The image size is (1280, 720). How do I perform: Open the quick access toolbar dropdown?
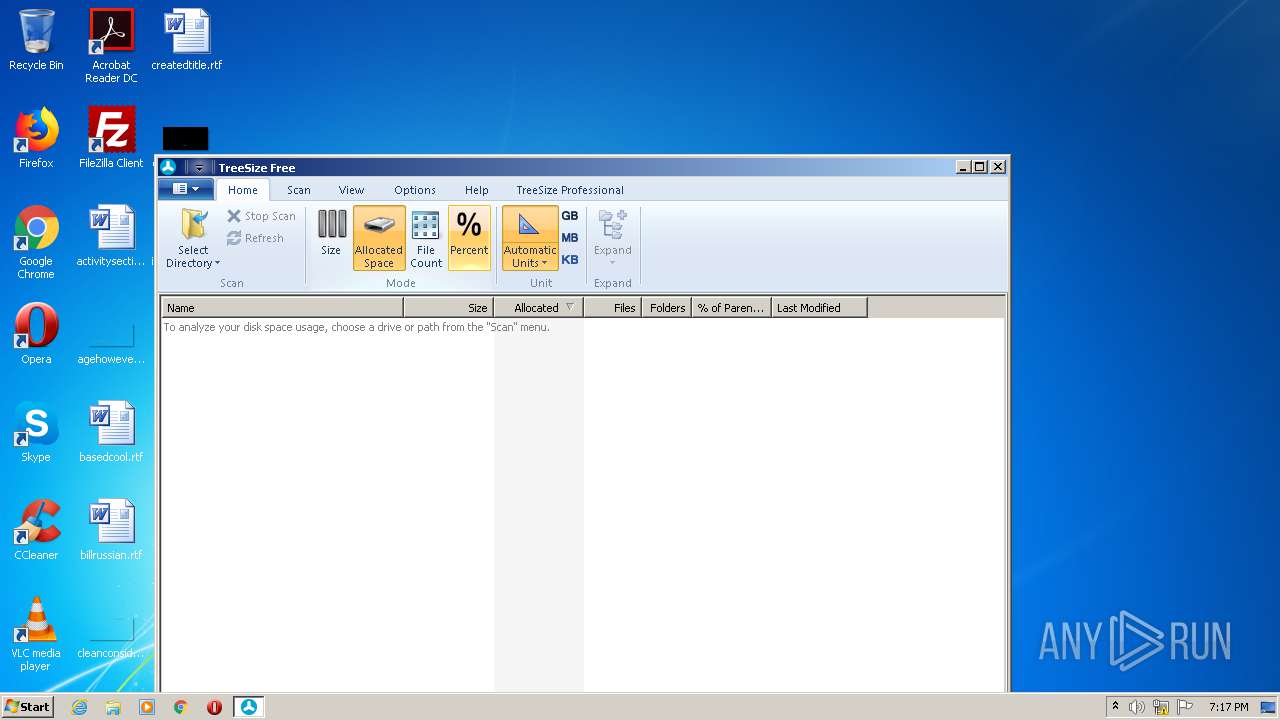200,168
